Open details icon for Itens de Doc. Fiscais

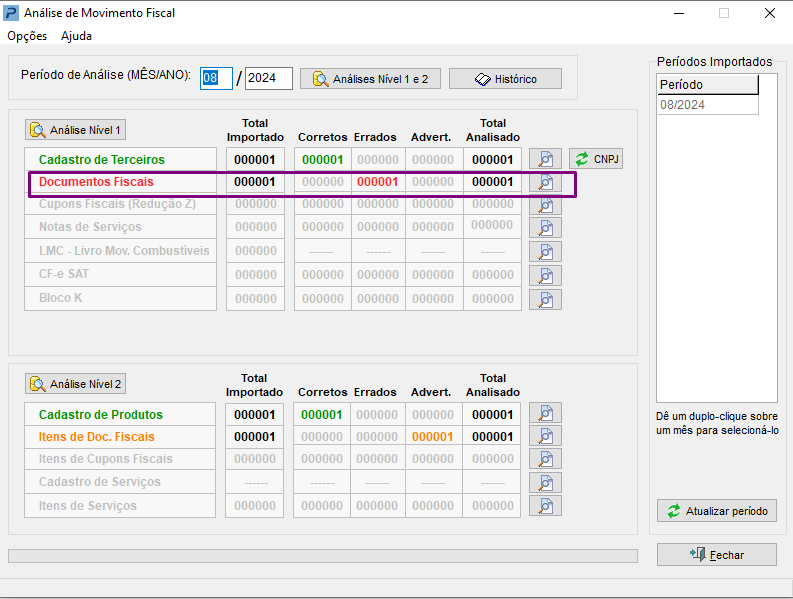(545, 436)
